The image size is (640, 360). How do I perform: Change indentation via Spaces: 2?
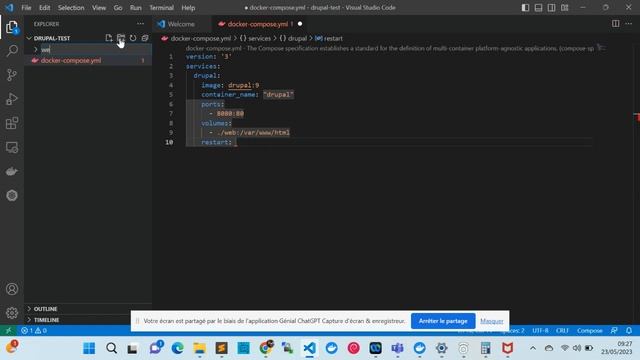tap(513, 331)
